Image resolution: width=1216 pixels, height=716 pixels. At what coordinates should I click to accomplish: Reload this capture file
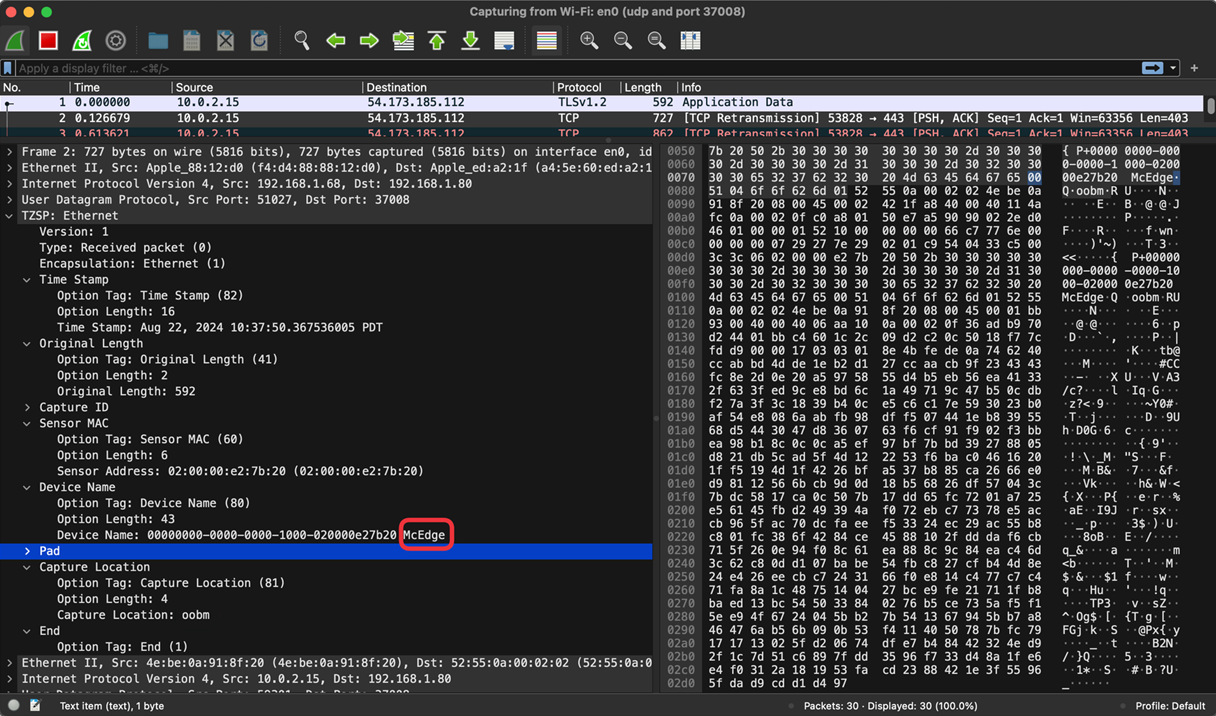[259, 41]
